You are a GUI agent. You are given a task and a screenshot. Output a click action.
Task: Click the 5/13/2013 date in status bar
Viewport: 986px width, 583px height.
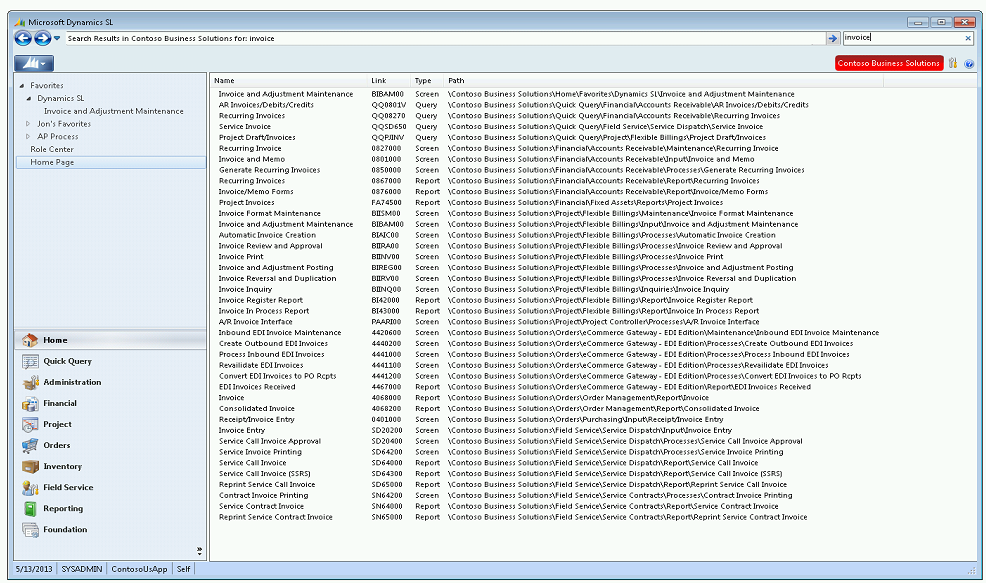coord(34,569)
